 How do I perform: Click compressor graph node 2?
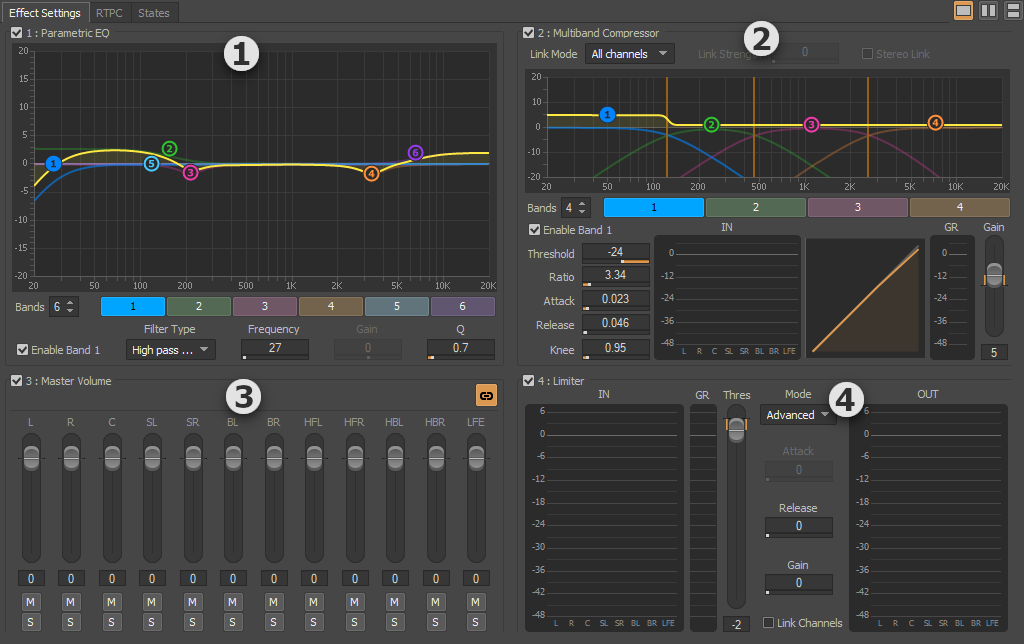[x=711, y=125]
